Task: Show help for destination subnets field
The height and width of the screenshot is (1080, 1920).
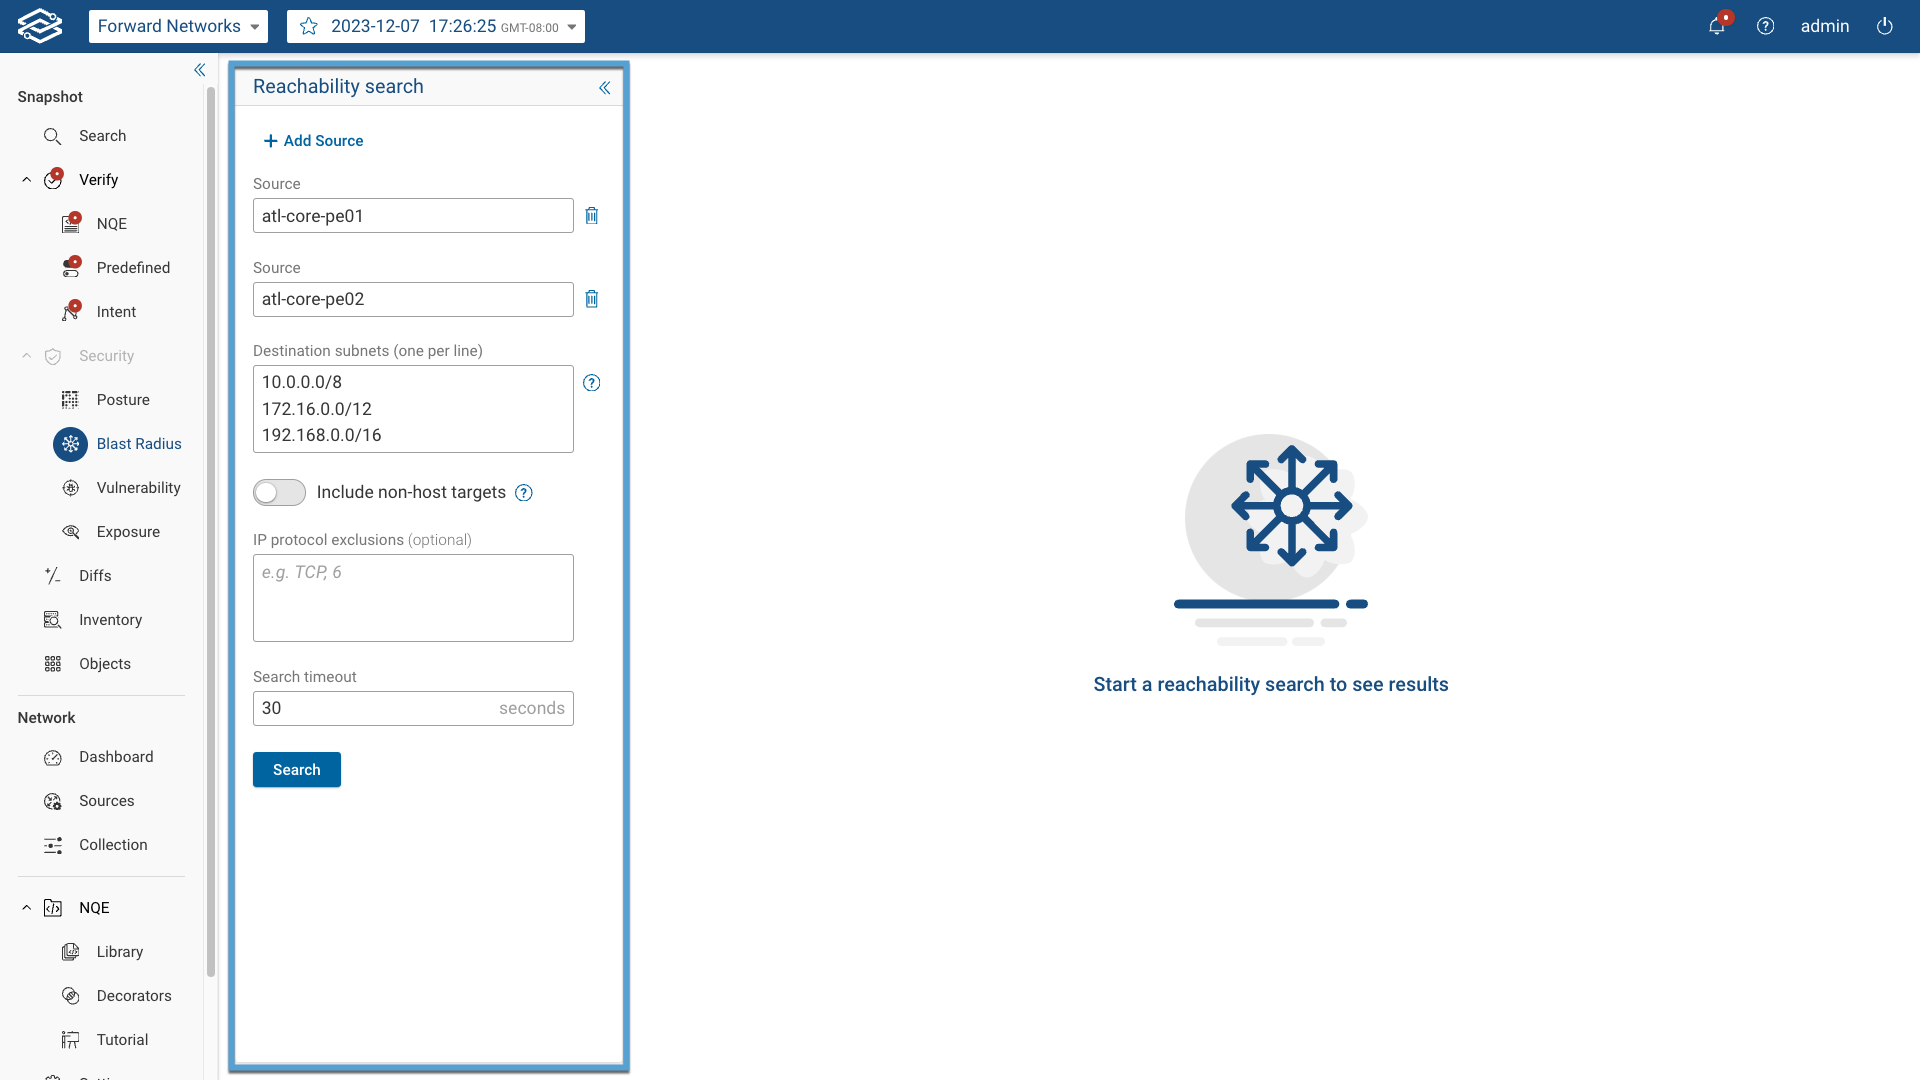Action: tap(592, 383)
